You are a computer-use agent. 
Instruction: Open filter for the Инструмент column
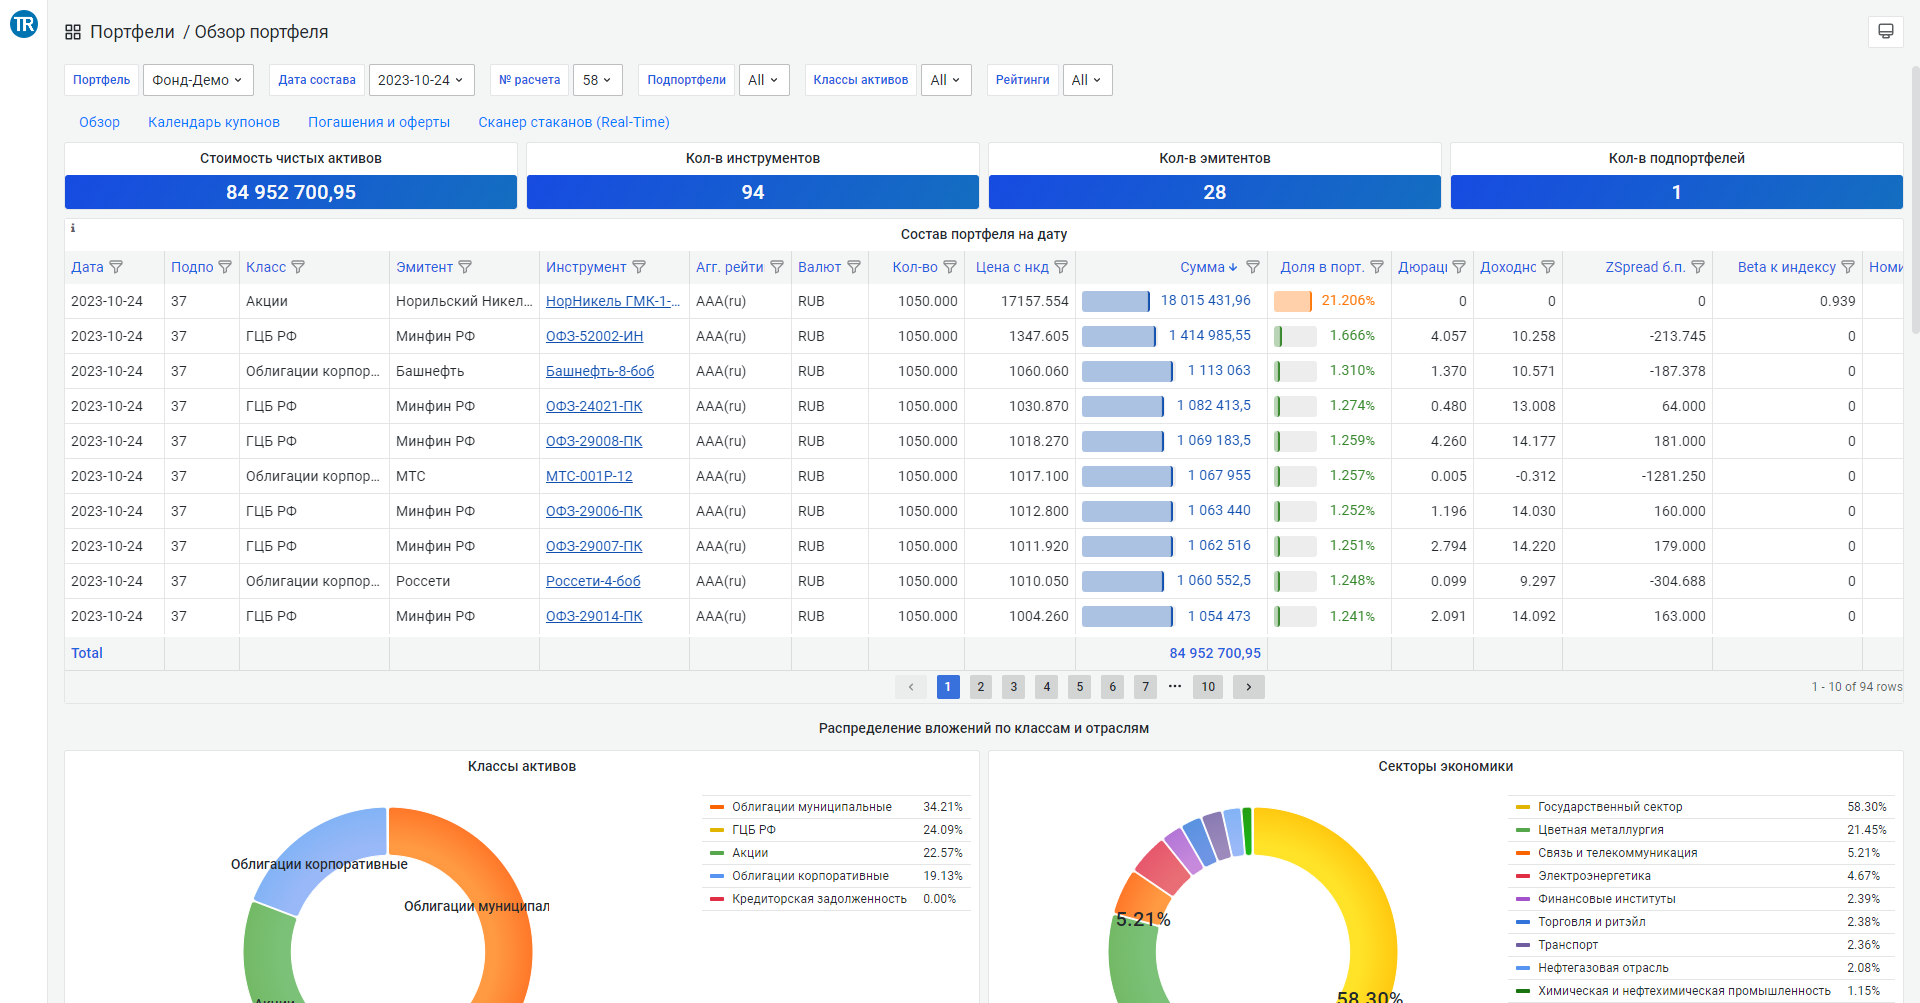[x=639, y=267]
